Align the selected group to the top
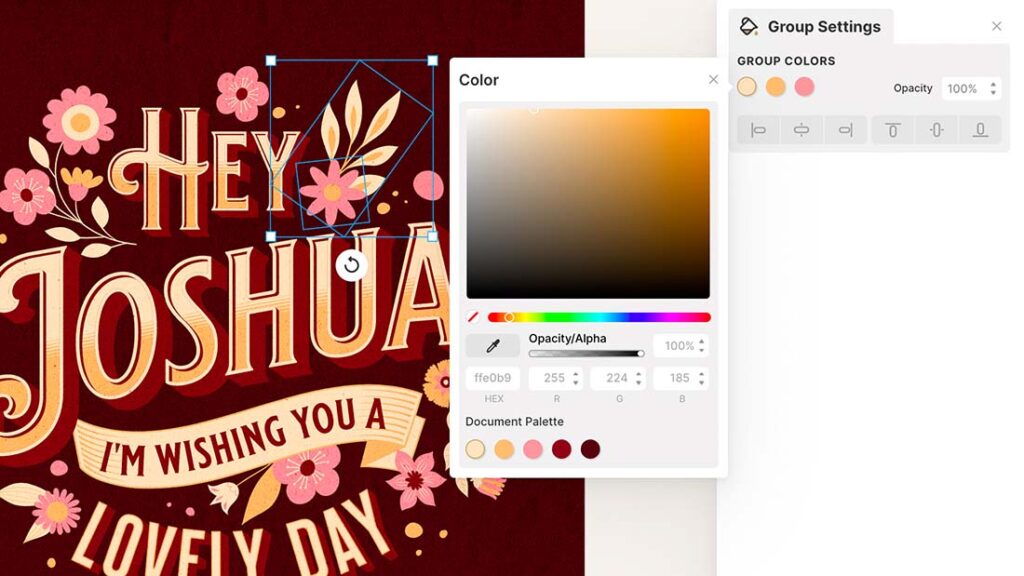Image resolution: width=1024 pixels, height=576 pixels. pyautogui.click(x=891, y=129)
